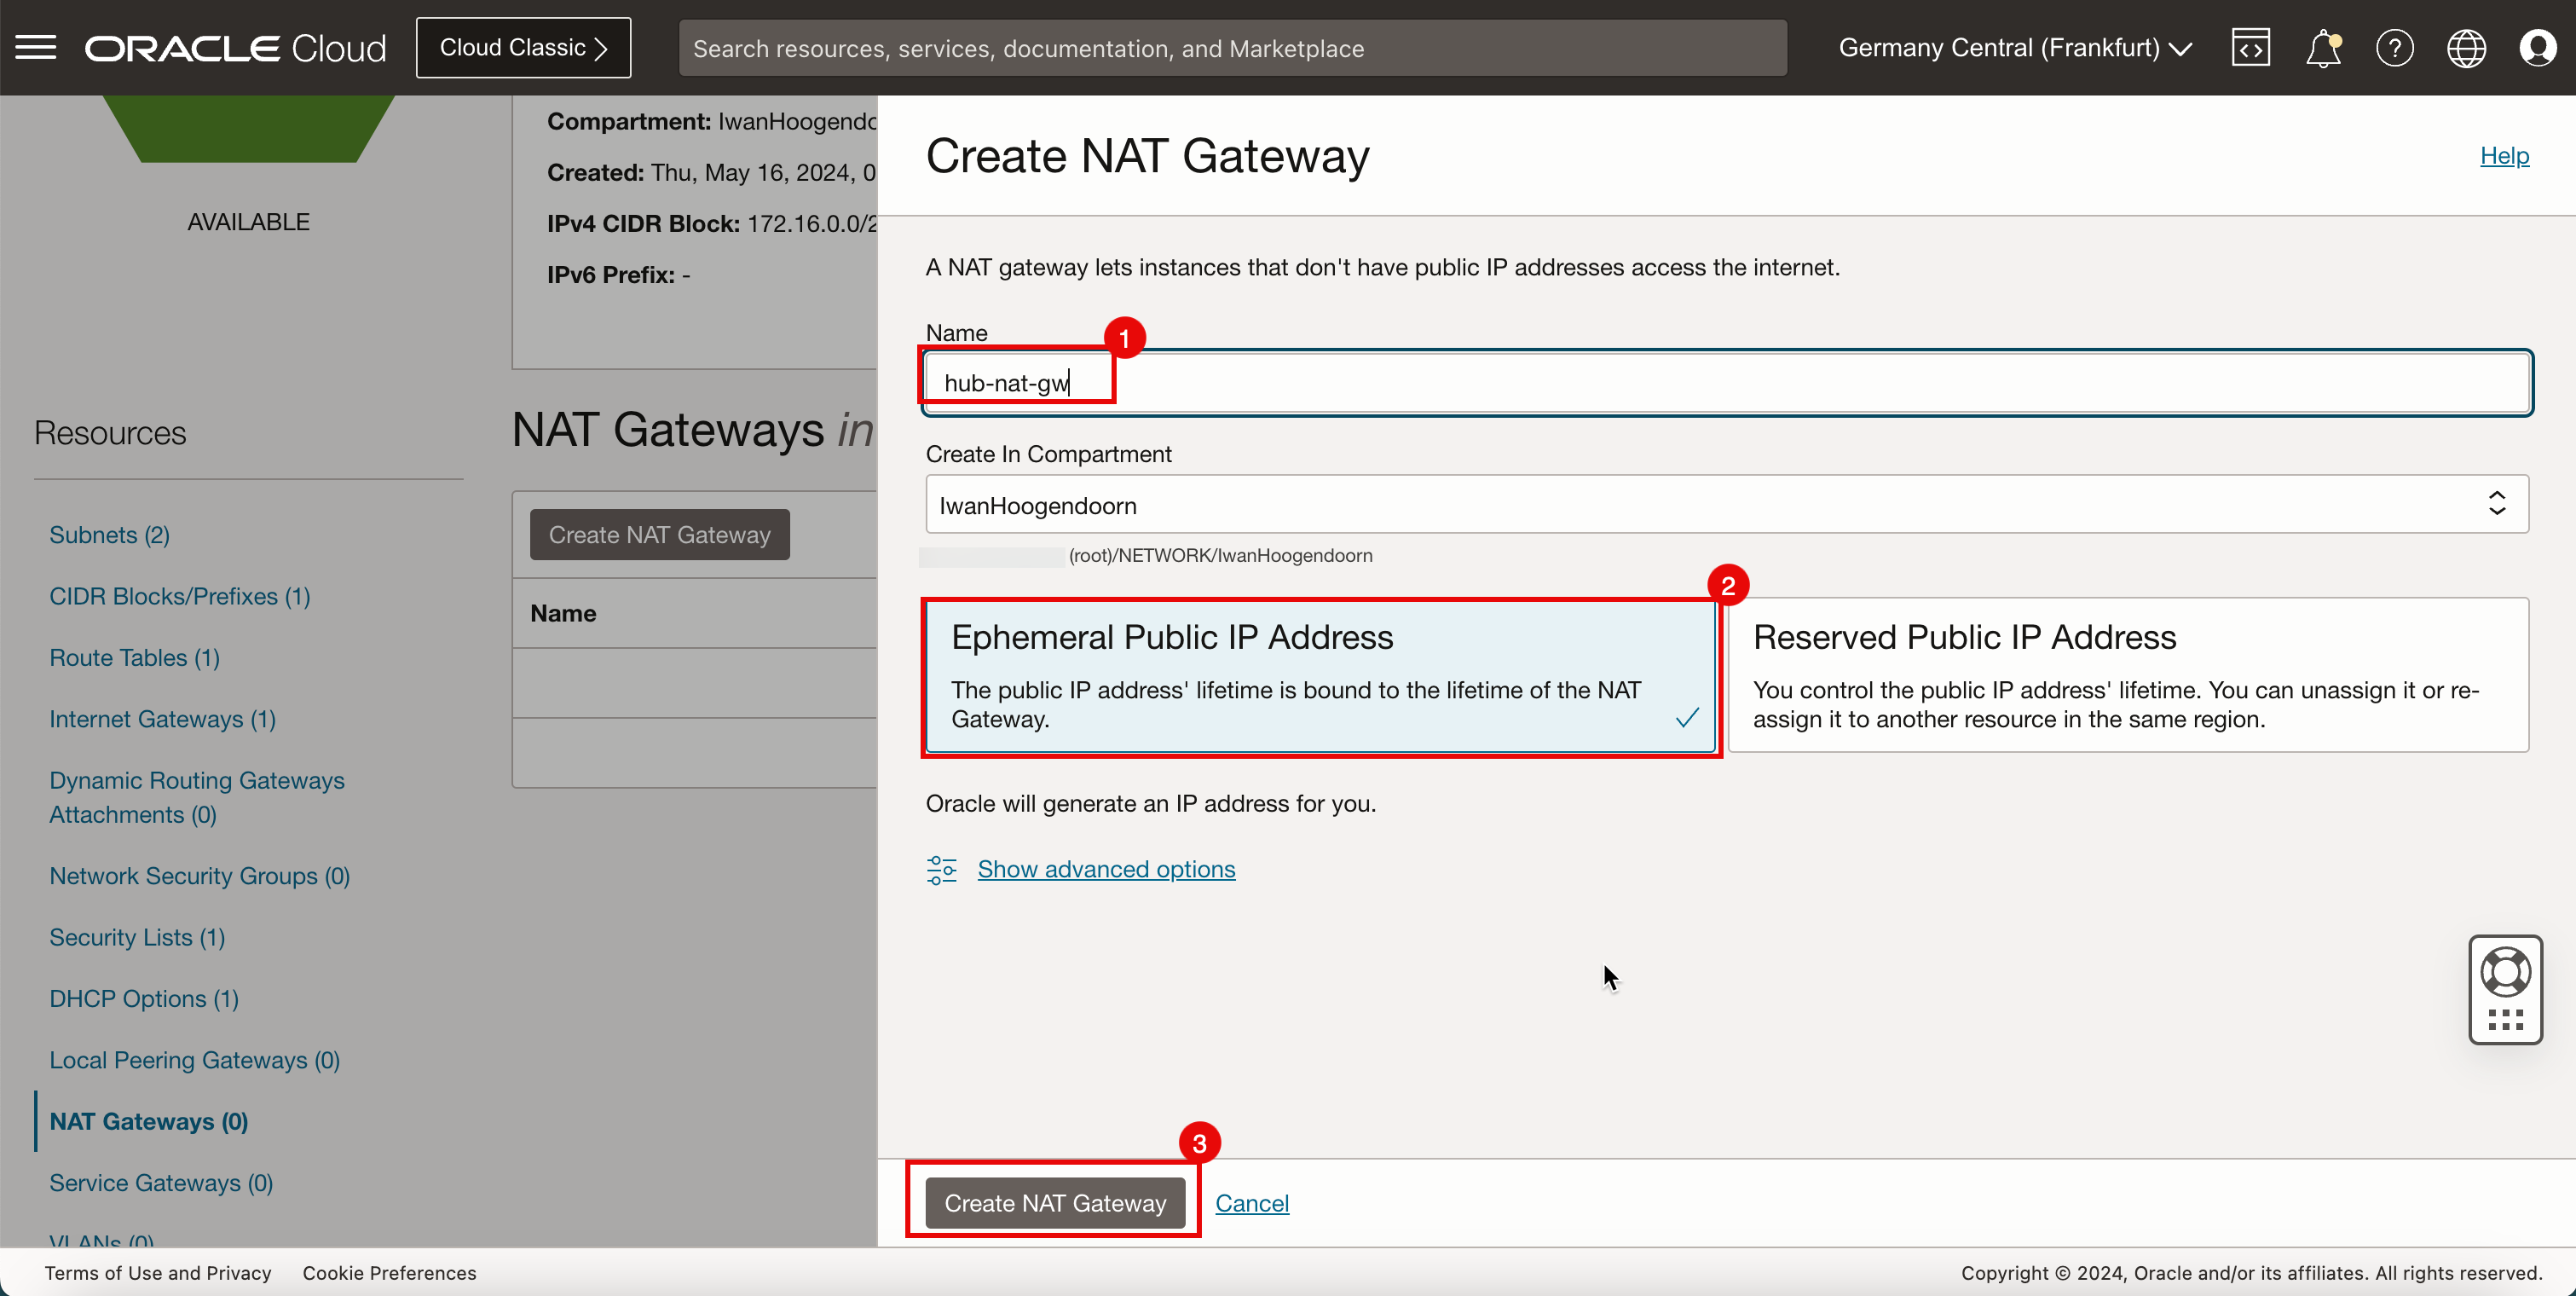Click the Show advanced options filter icon
This screenshot has height=1296, width=2576.
[942, 868]
